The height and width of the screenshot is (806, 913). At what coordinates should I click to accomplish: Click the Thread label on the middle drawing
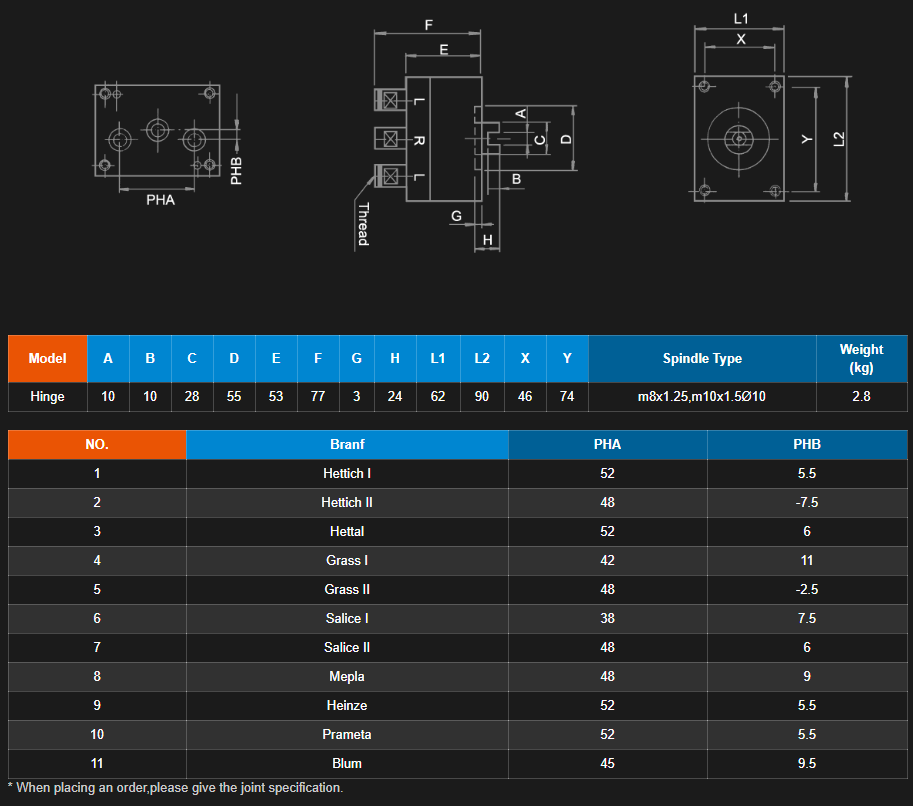tap(363, 224)
